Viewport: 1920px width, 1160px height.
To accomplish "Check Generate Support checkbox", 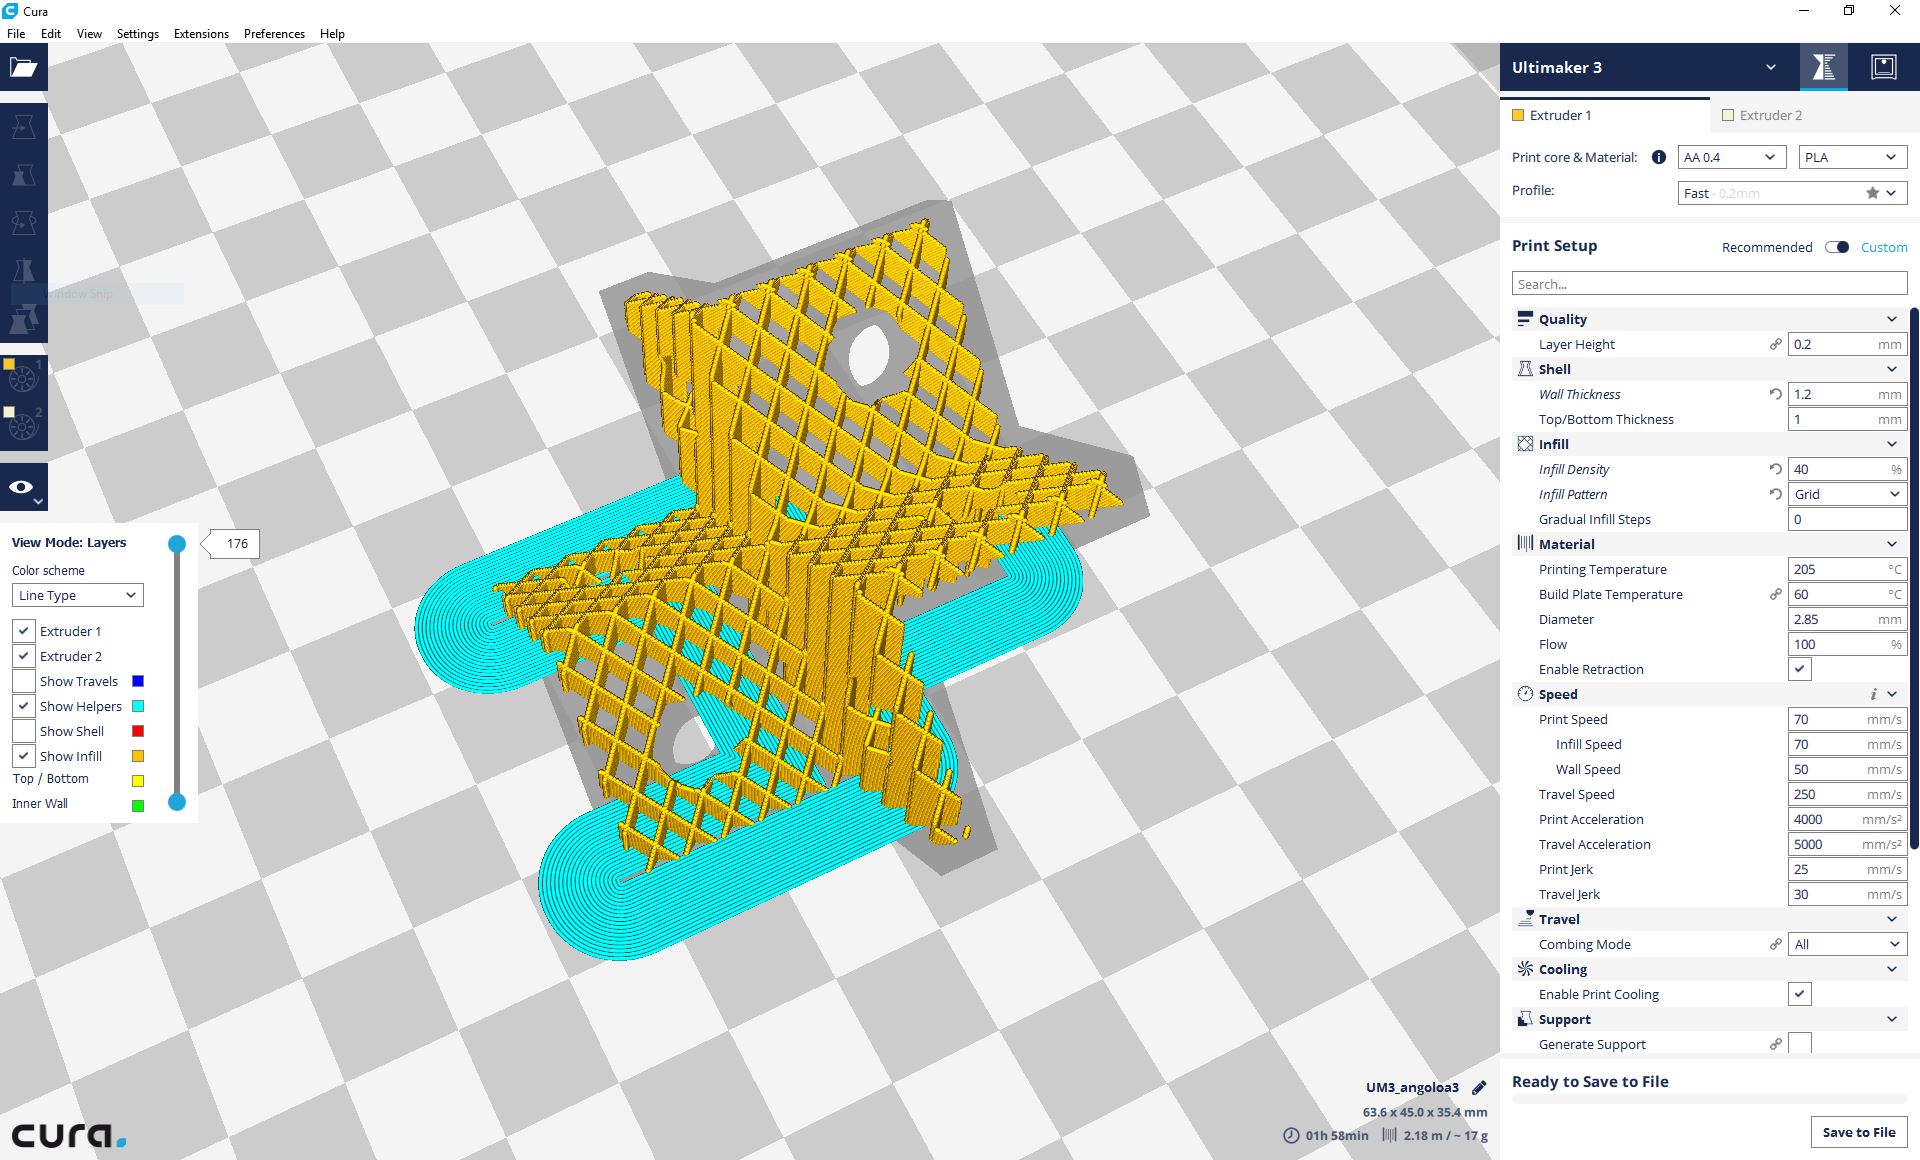I will pyautogui.click(x=1800, y=1044).
